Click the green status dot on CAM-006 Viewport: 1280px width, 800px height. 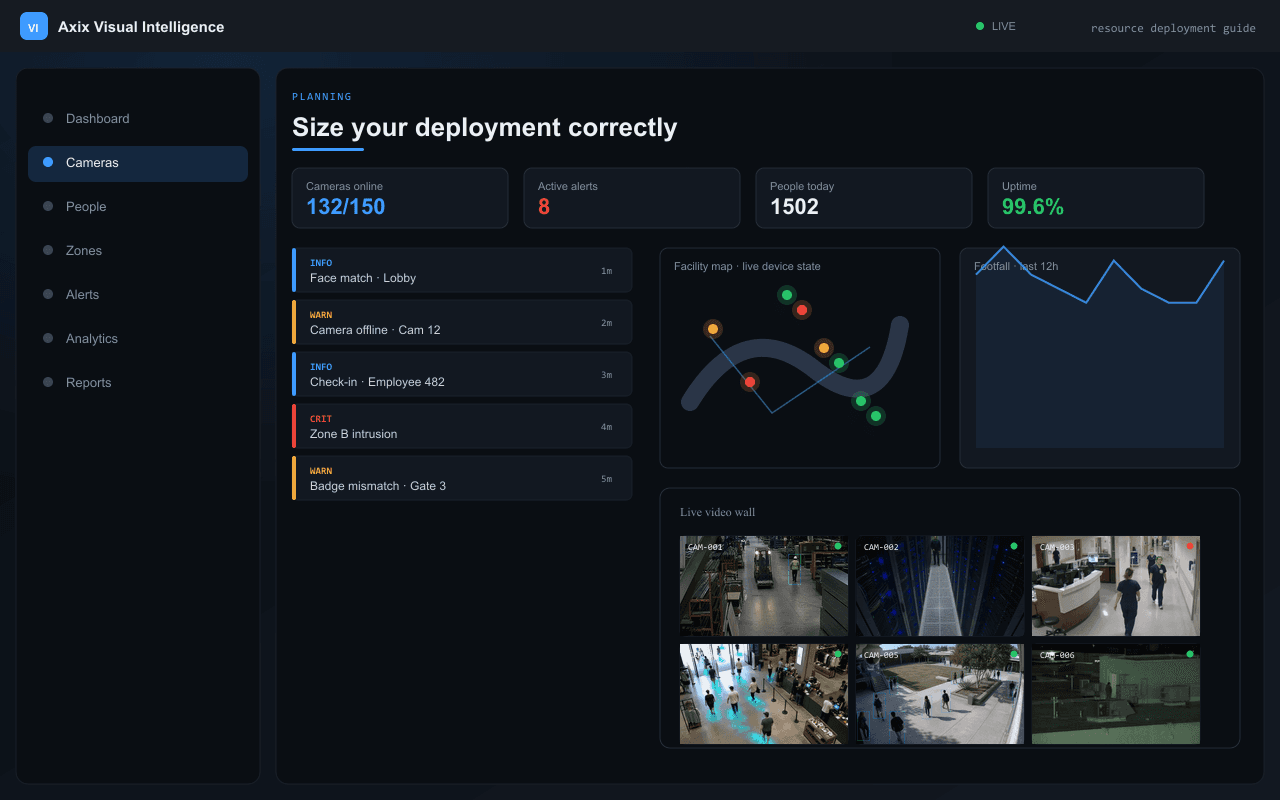tap(1190, 654)
